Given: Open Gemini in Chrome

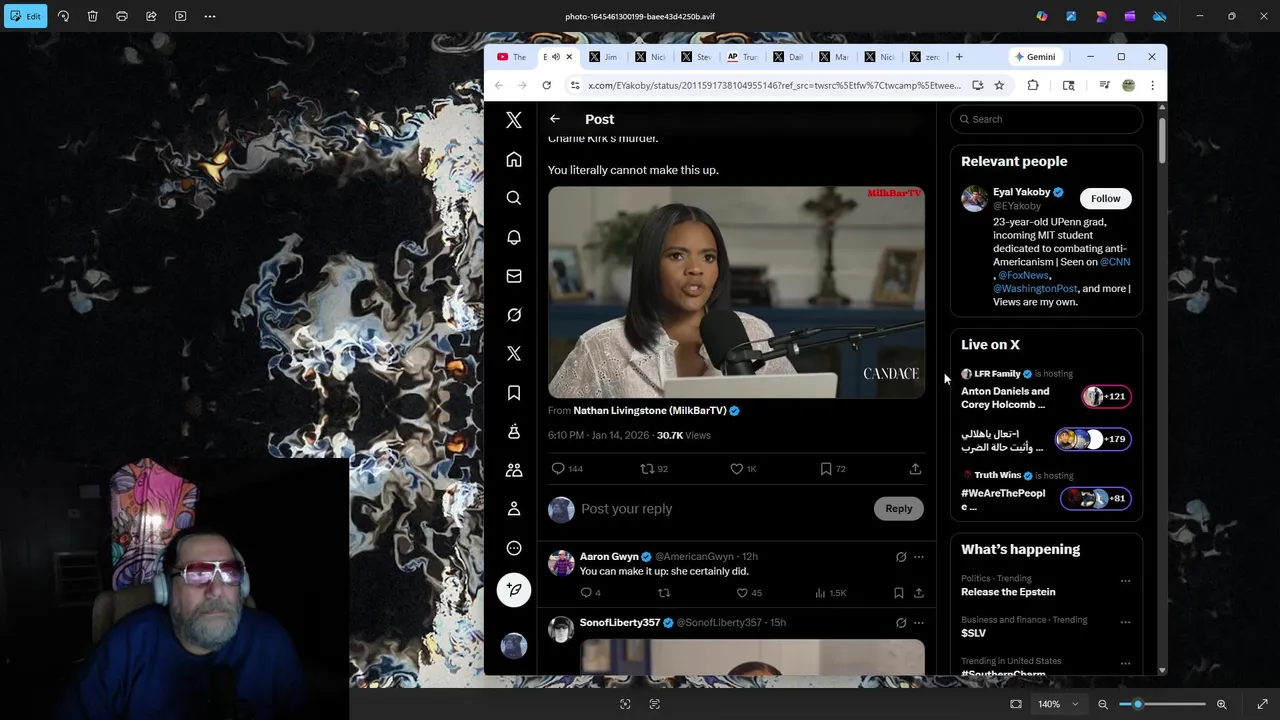Looking at the screenshot, I should [x=1034, y=57].
